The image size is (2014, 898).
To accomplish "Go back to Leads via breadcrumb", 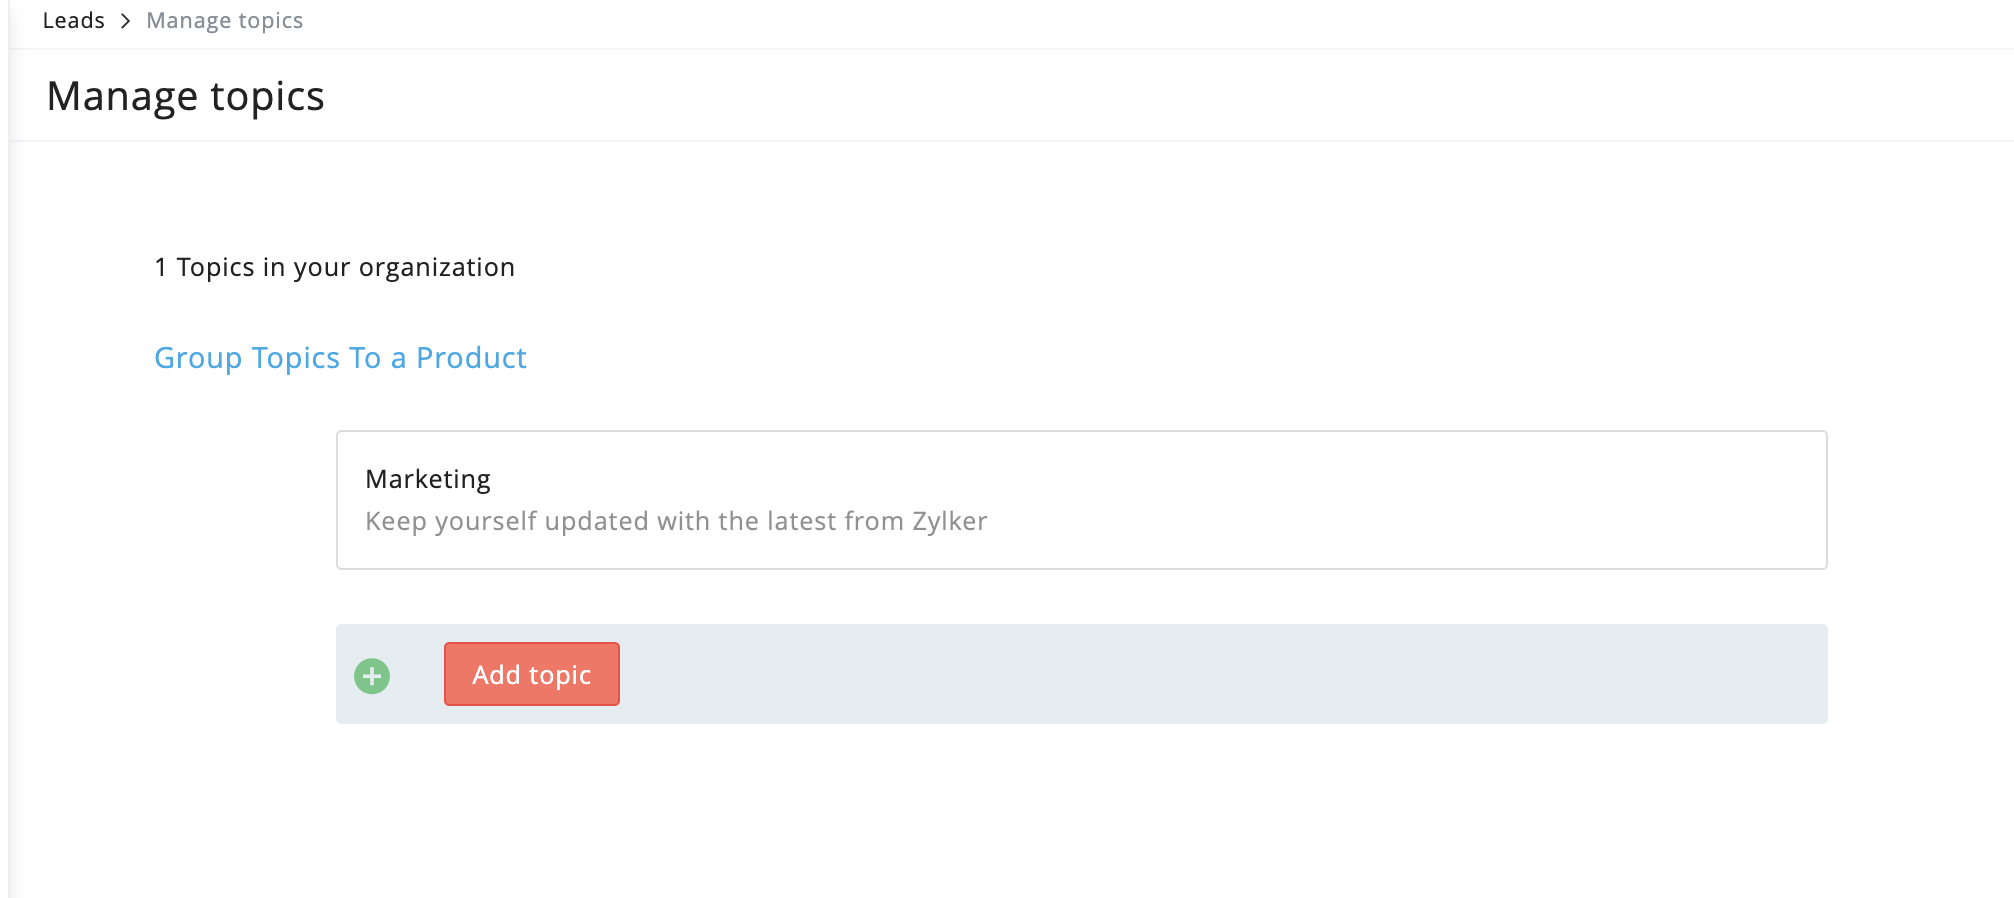I will coord(73,21).
